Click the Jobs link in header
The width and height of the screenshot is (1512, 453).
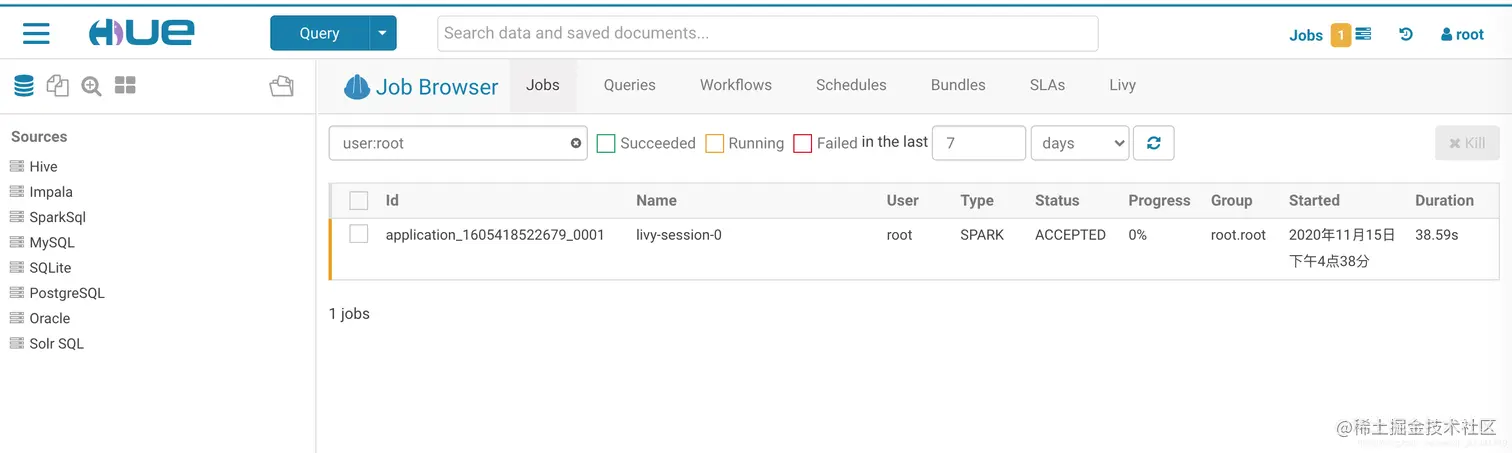click(x=1305, y=35)
